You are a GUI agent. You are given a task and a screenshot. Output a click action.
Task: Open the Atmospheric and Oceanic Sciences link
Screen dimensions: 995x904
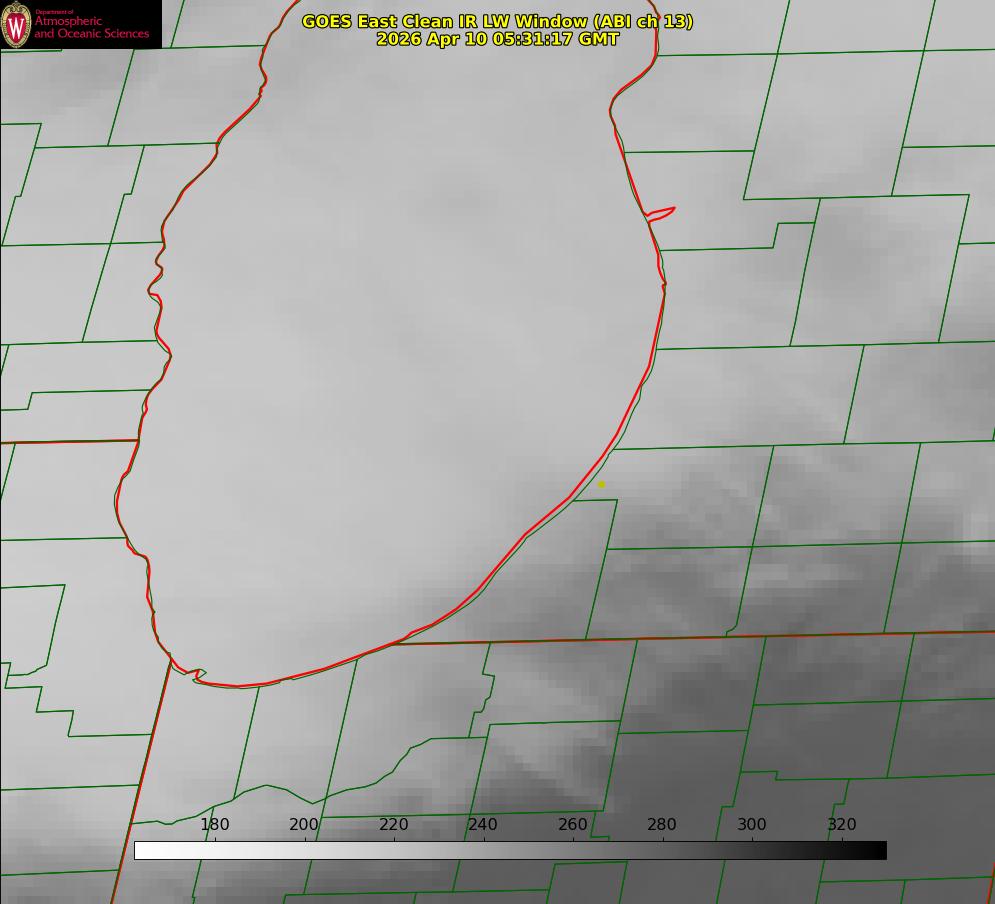(91, 27)
